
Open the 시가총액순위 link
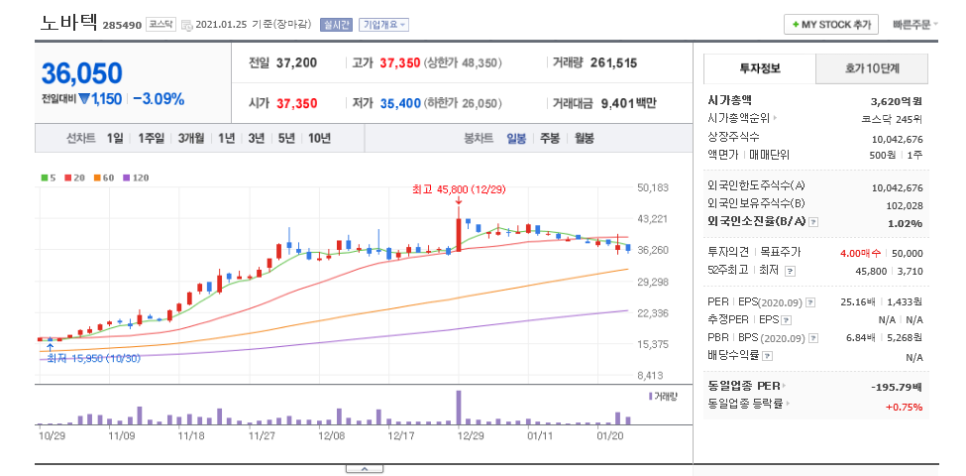[739, 119]
